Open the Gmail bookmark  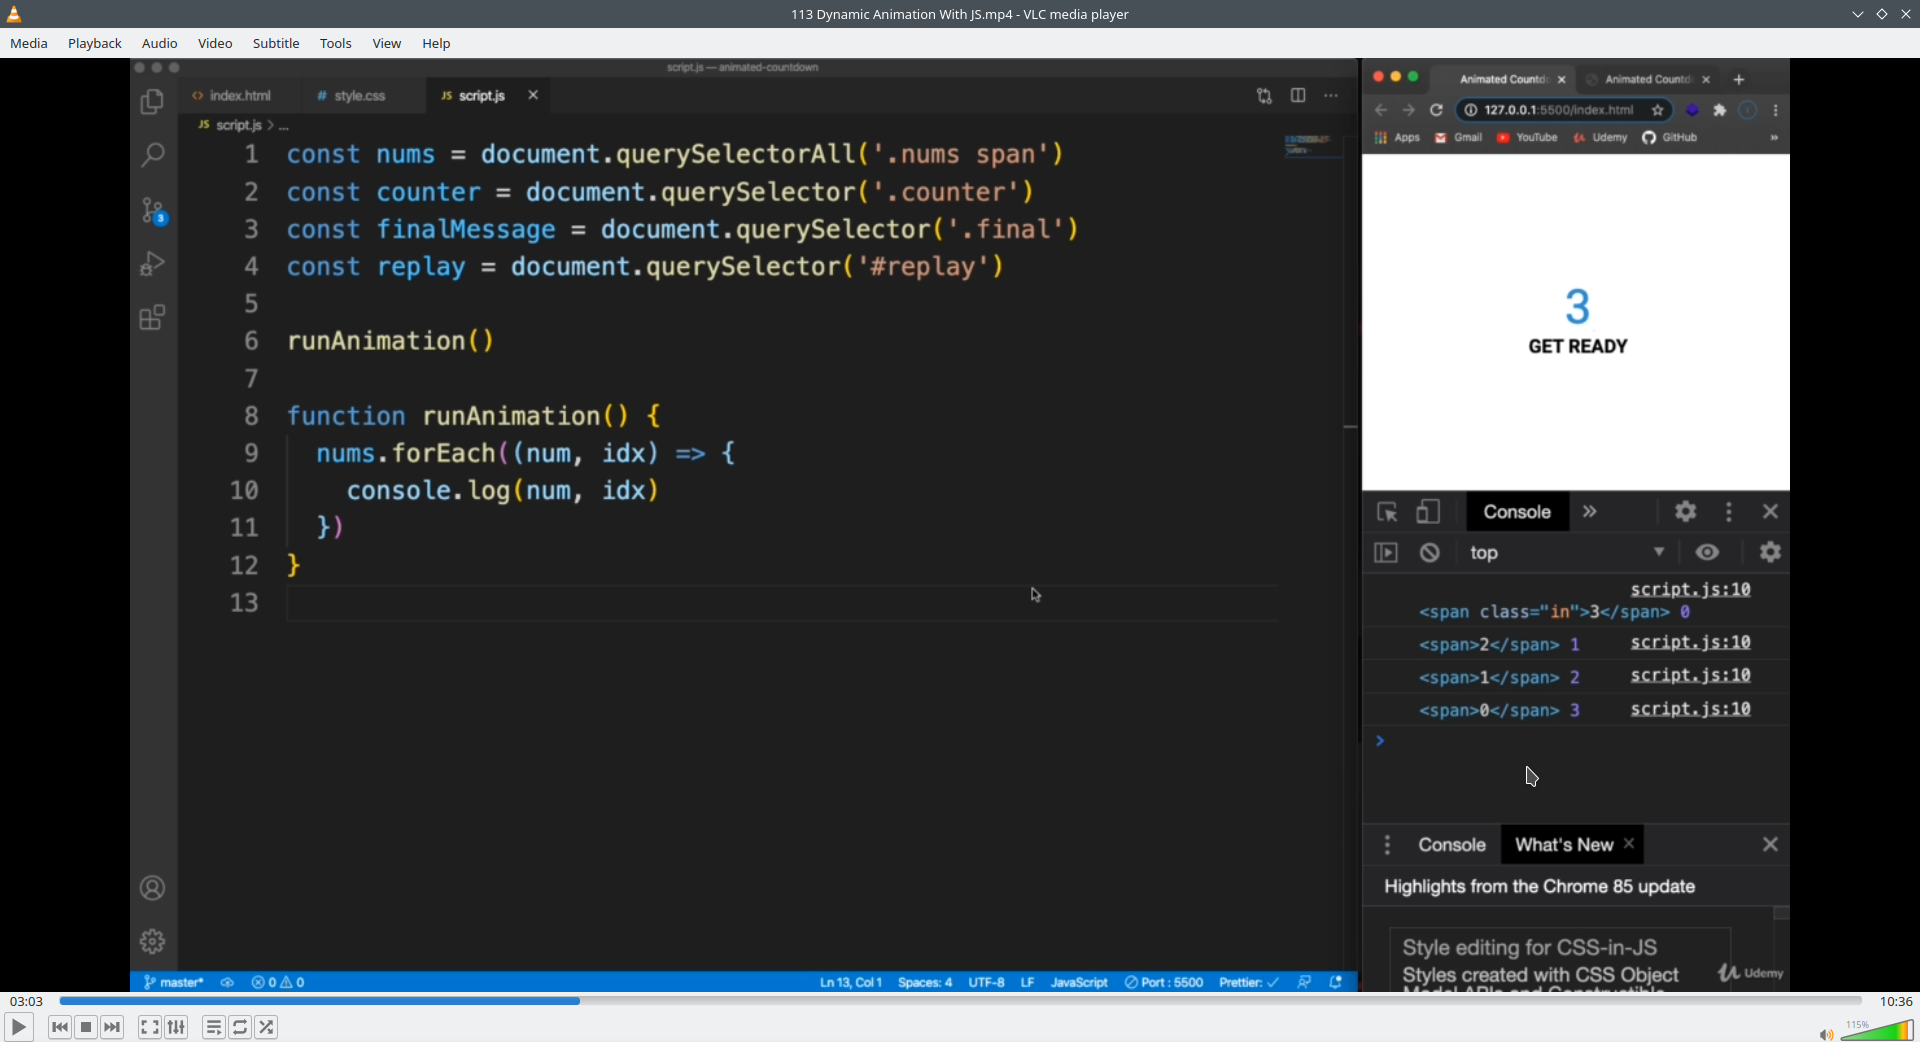pyautogui.click(x=1459, y=138)
